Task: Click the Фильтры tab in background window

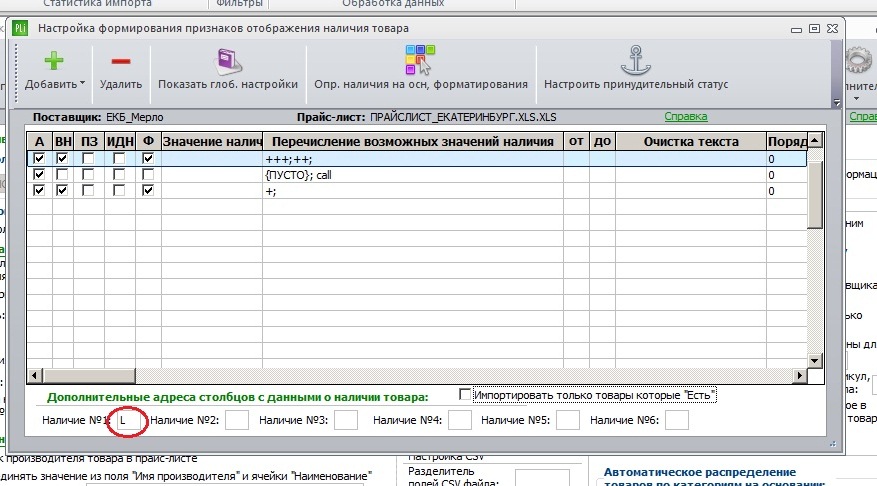Action: pyautogui.click(x=239, y=3)
